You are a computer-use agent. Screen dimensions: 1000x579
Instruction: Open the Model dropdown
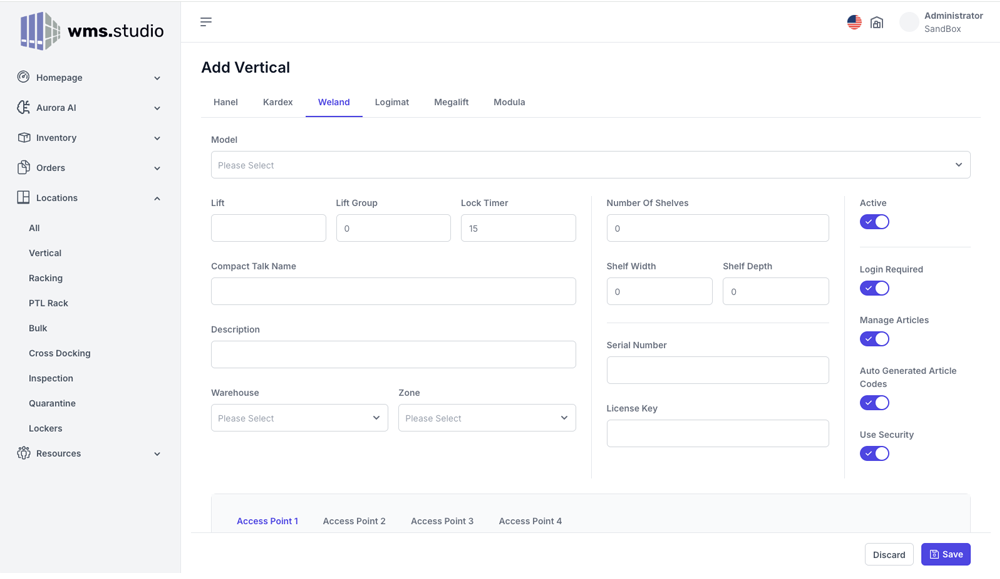coord(590,165)
